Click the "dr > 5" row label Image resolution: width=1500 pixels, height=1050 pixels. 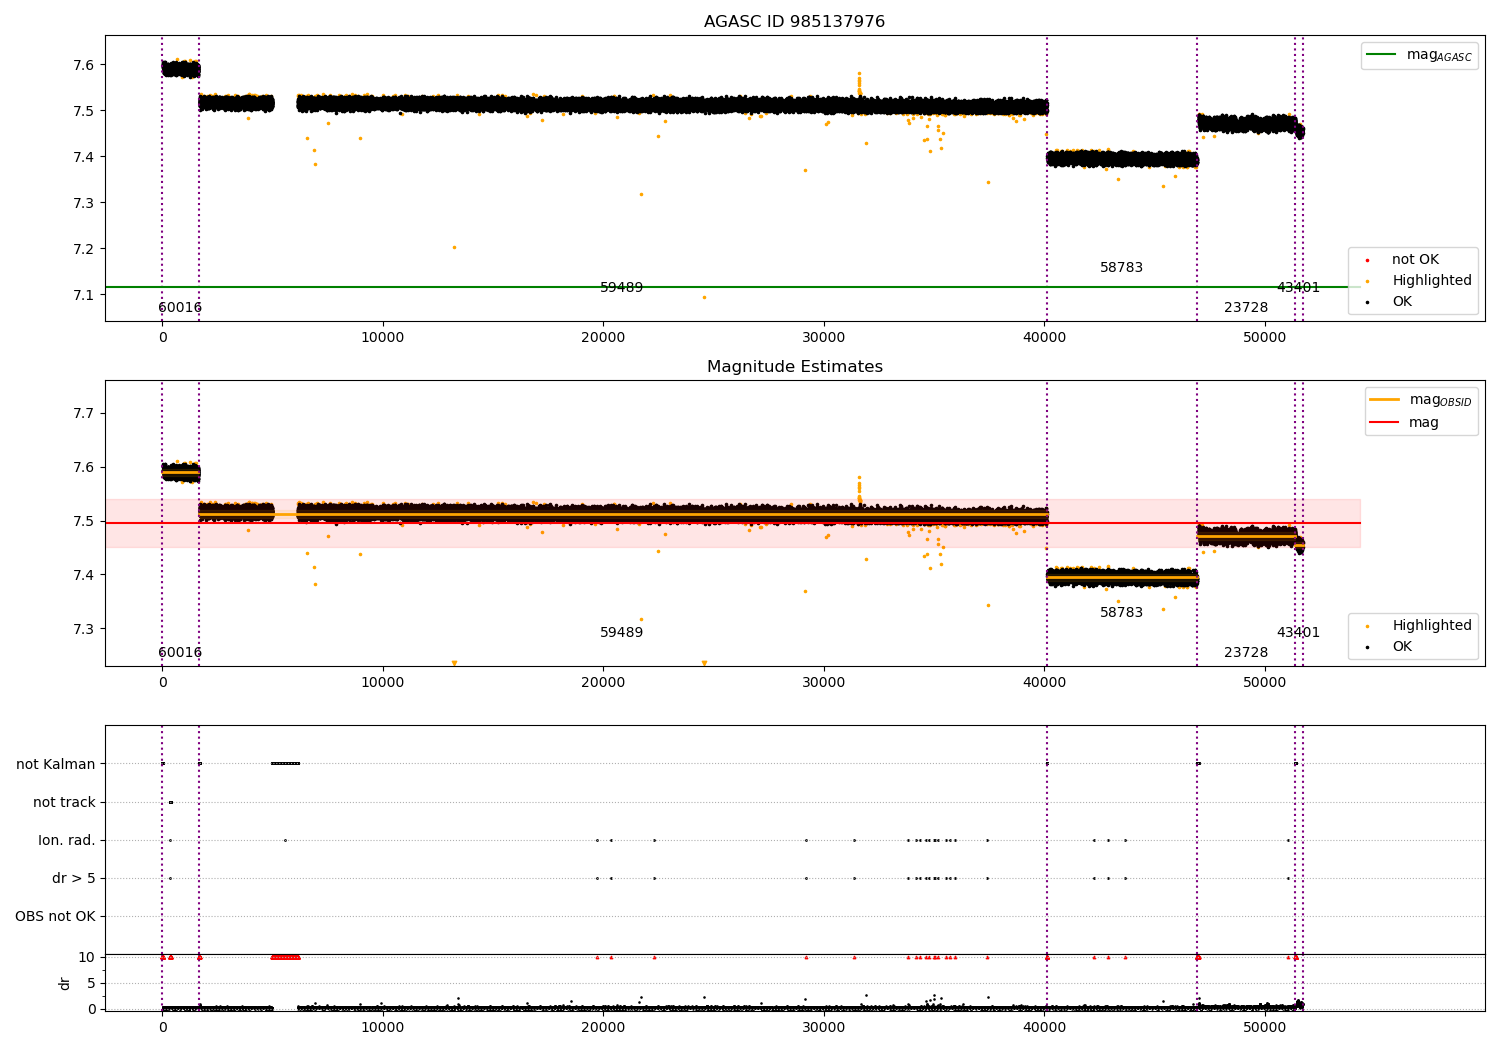tap(74, 879)
